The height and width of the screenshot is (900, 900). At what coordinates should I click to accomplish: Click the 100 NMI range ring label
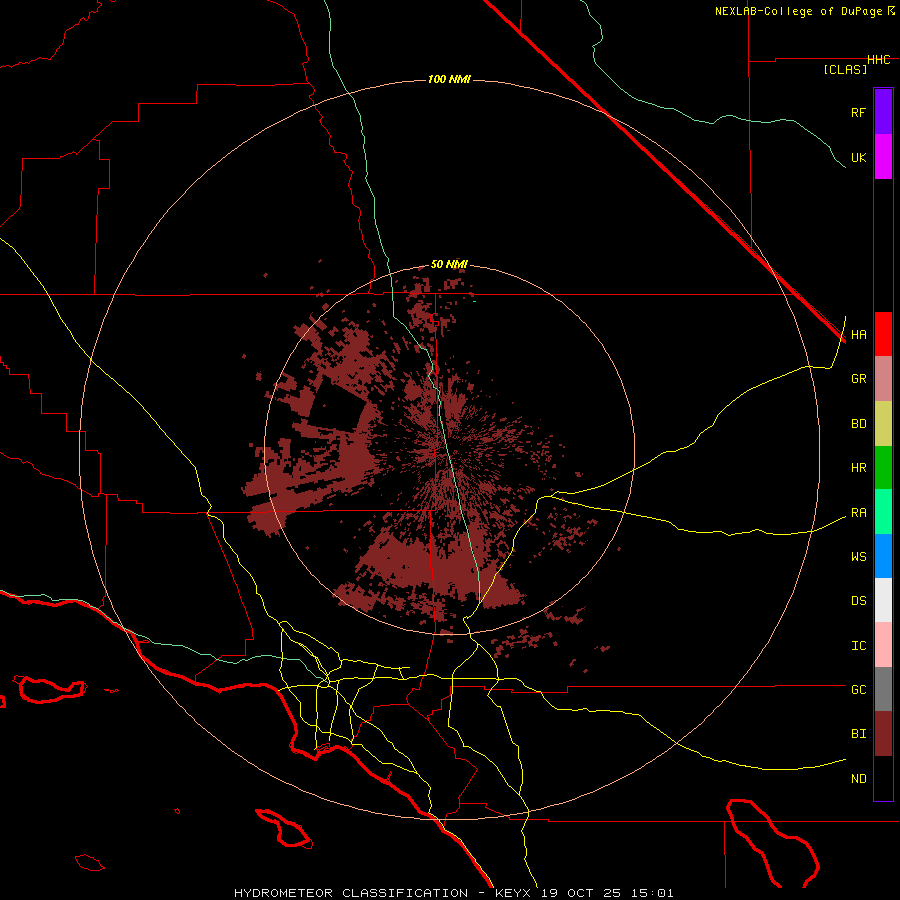click(449, 79)
